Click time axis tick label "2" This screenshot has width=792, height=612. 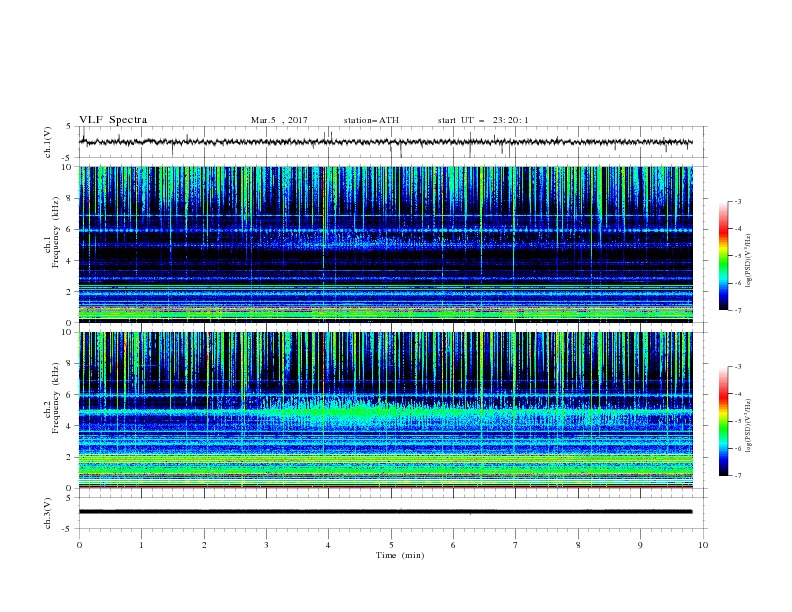[x=204, y=545]
